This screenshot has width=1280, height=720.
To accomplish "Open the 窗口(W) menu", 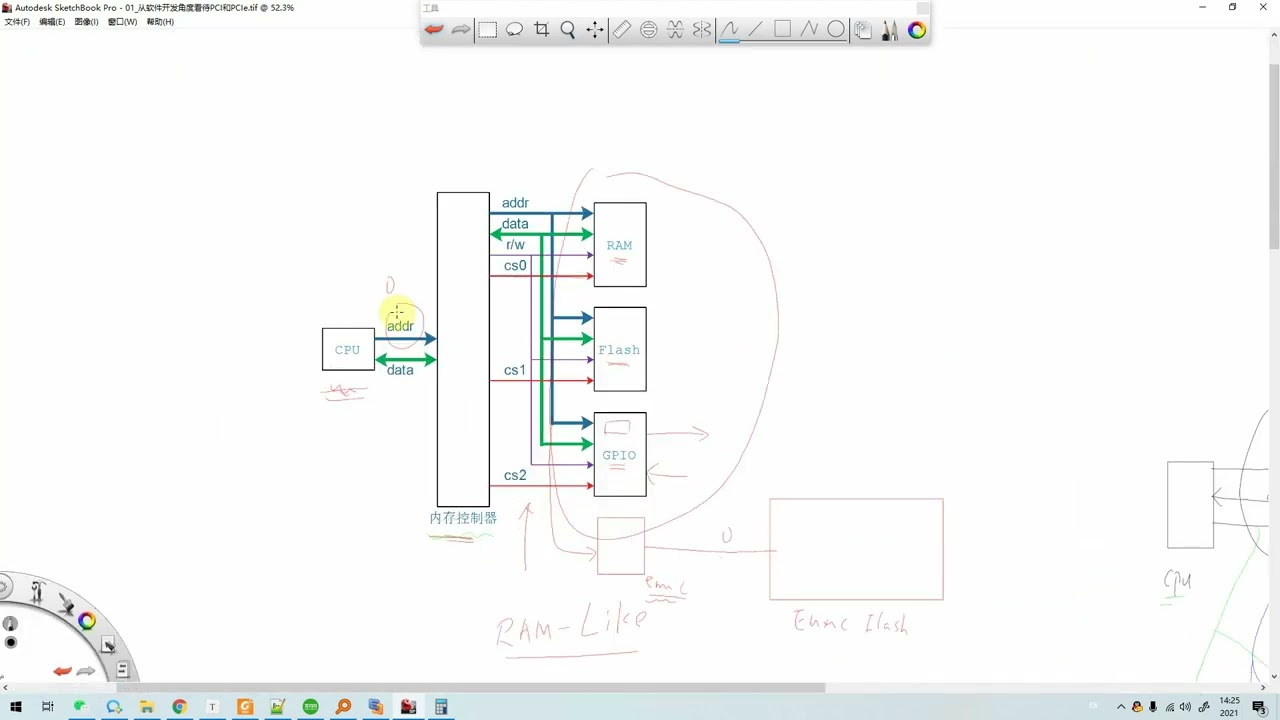I will [x=123, y=22].
